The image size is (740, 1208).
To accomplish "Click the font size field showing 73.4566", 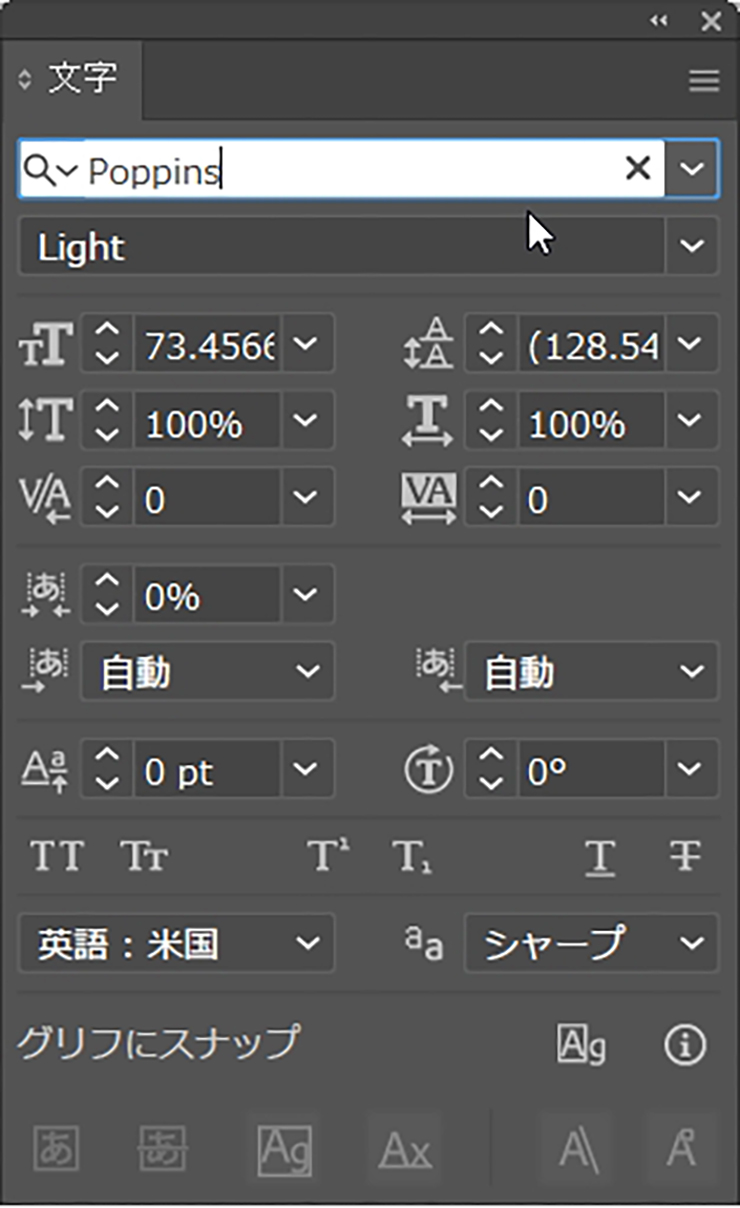I will [210, 345].
